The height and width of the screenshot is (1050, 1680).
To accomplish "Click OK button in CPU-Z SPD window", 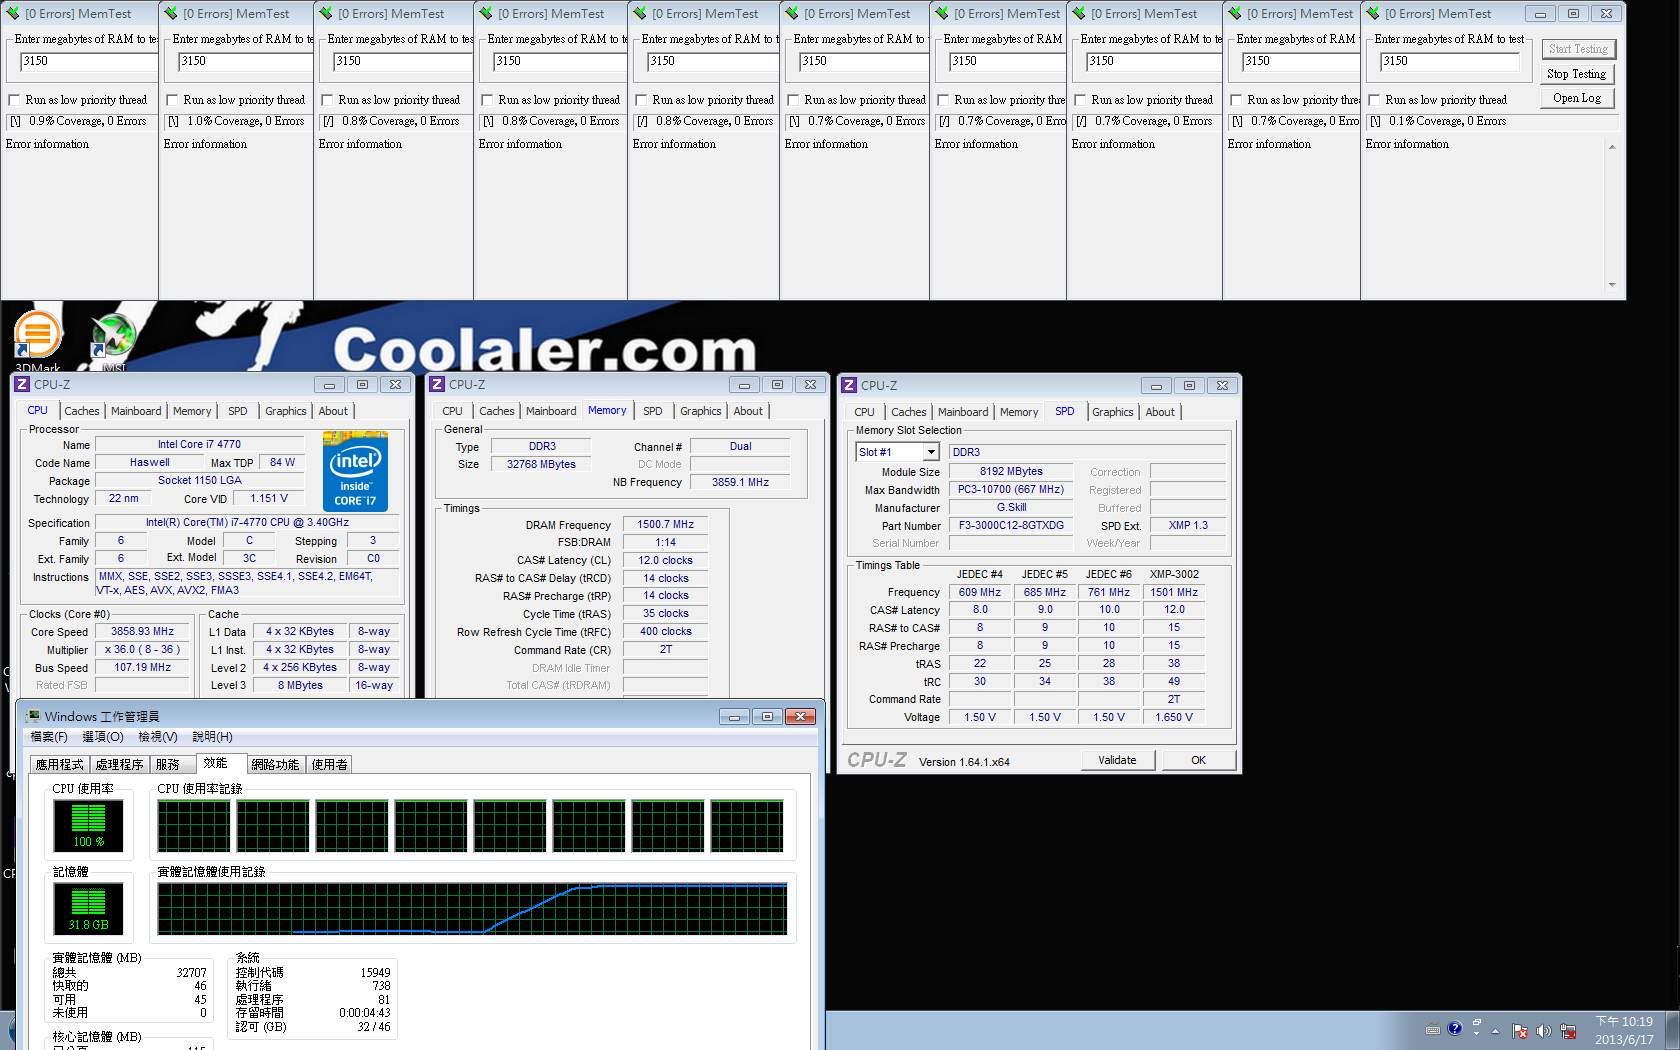I will click(x=1199, y=760).
